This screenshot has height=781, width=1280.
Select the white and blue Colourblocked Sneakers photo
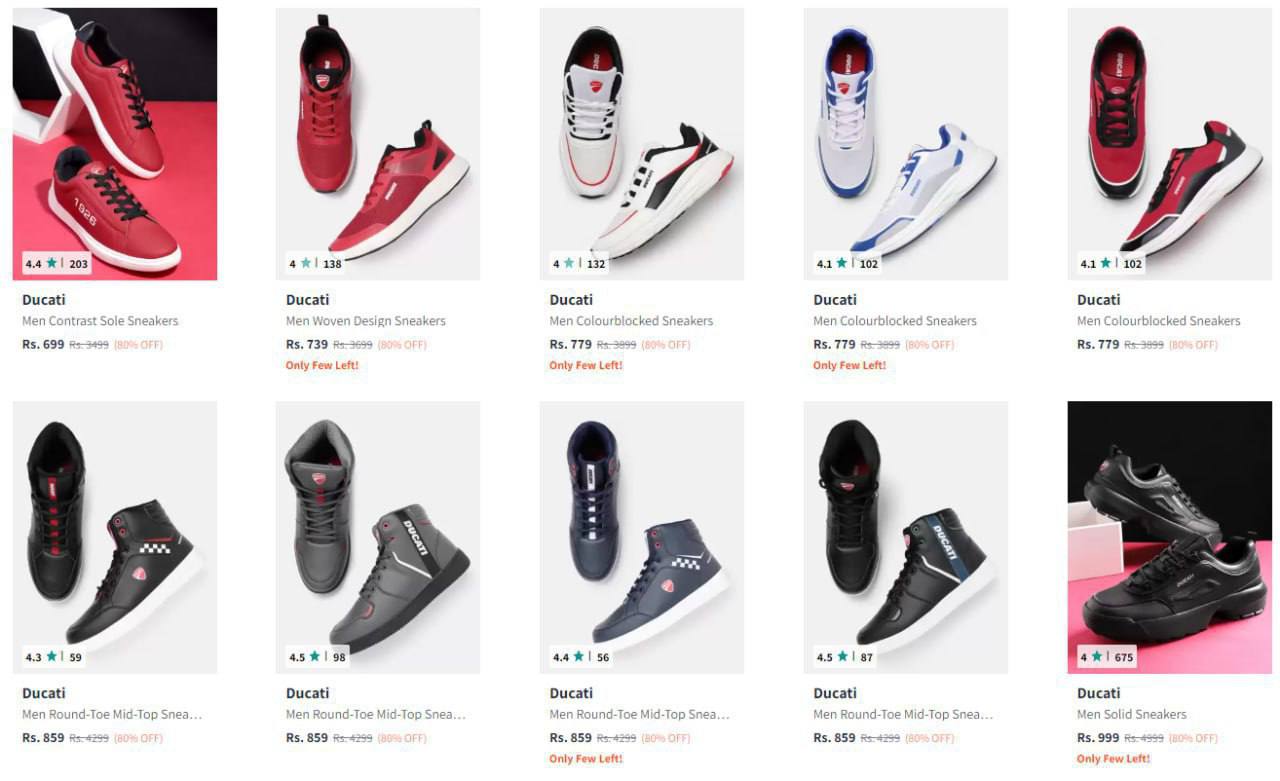tap(906, 144)
